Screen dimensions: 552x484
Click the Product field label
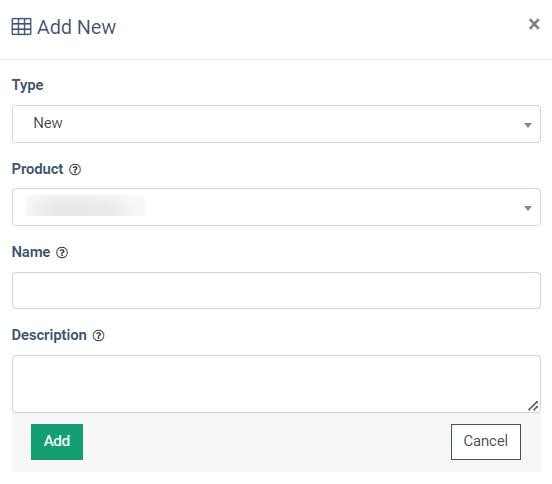[x=37, y=169]
